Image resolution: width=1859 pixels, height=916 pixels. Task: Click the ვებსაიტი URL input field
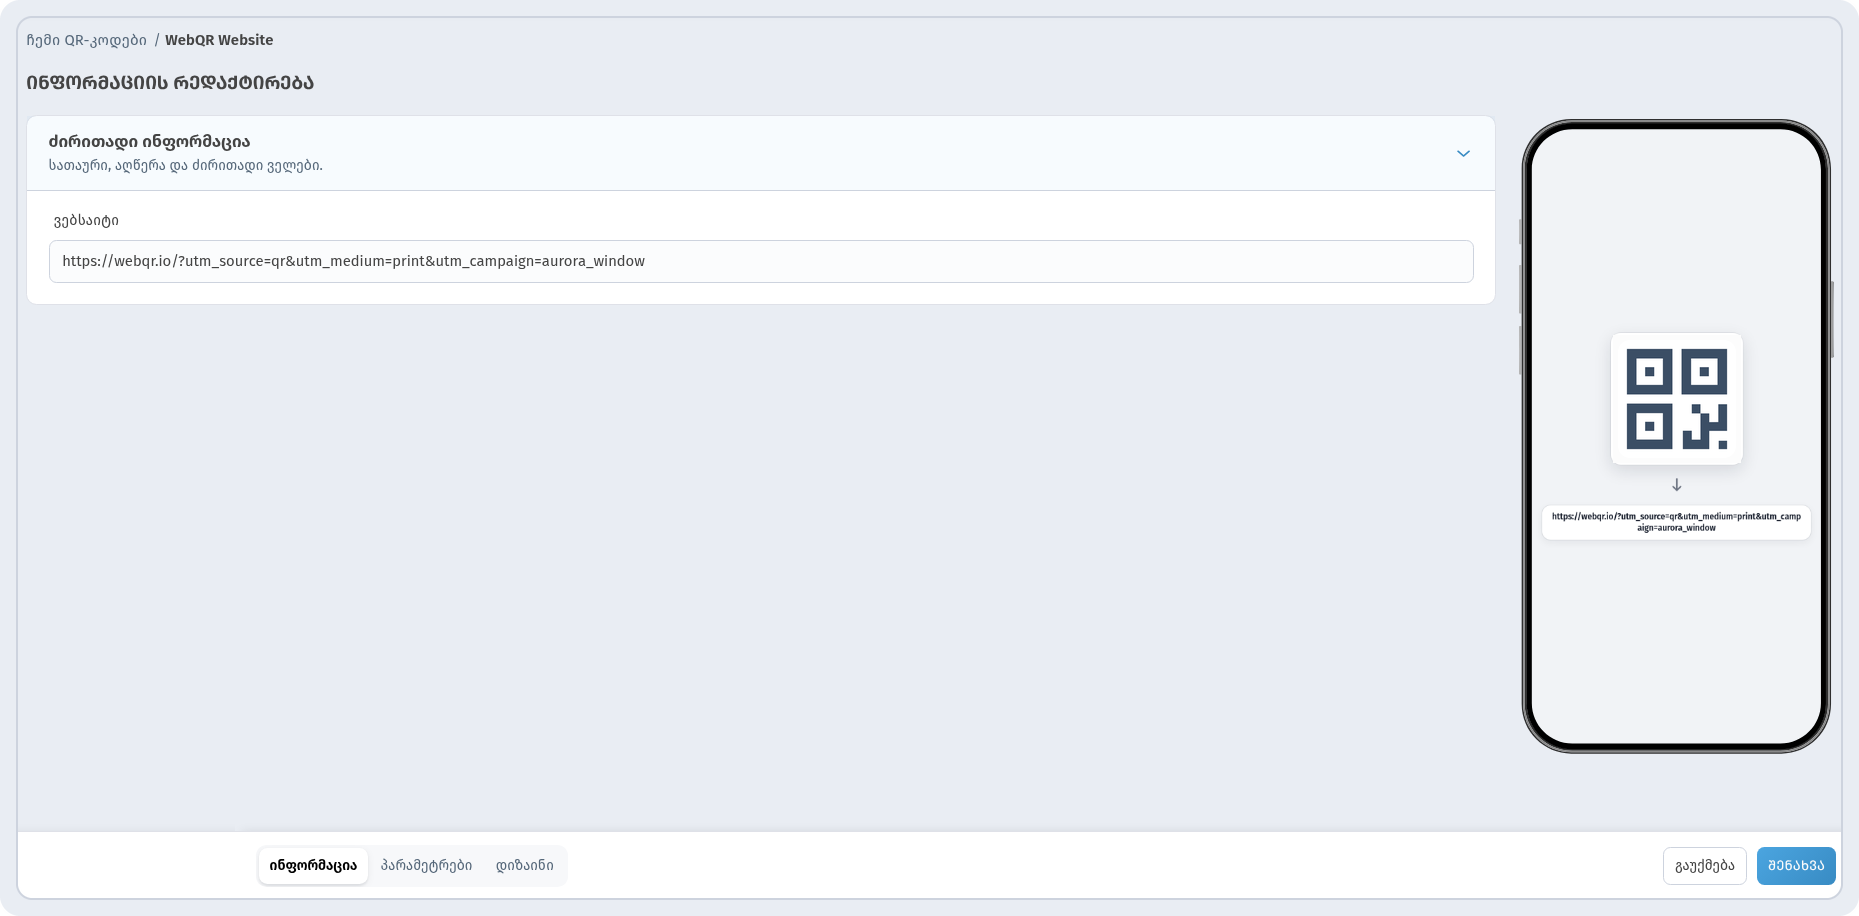tap(761, 261)
